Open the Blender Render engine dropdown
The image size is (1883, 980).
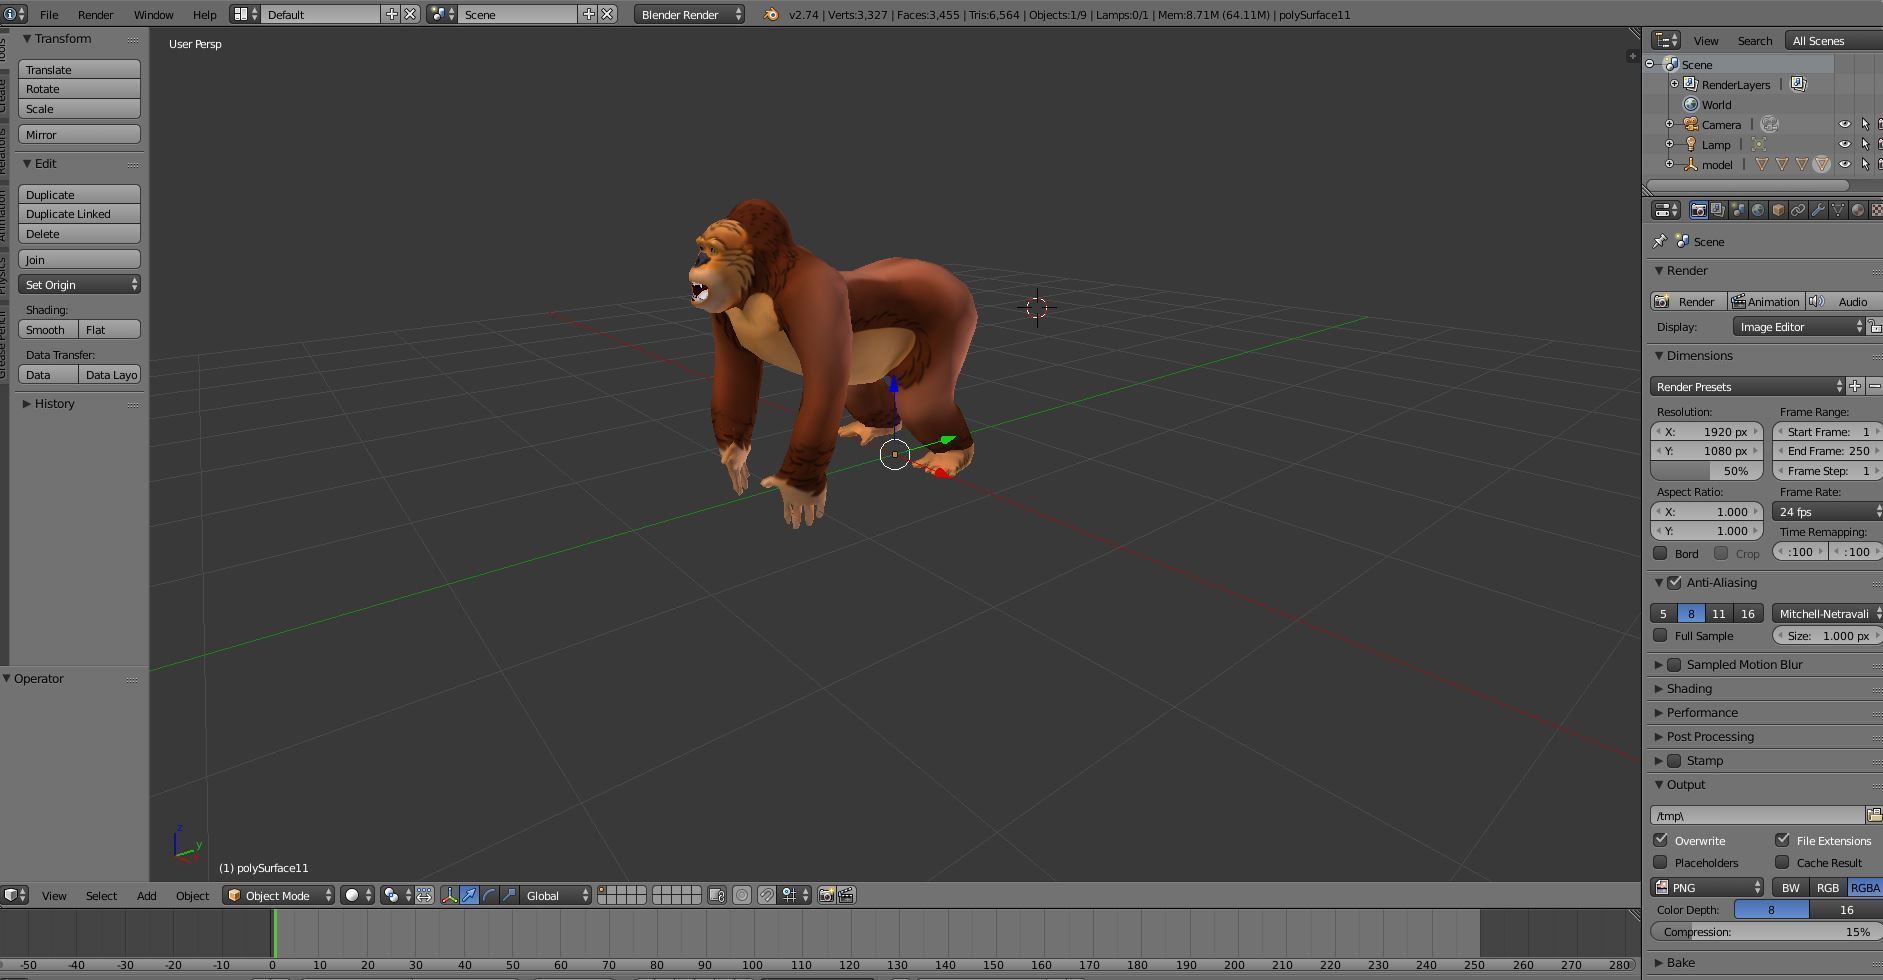pos(689,14)
